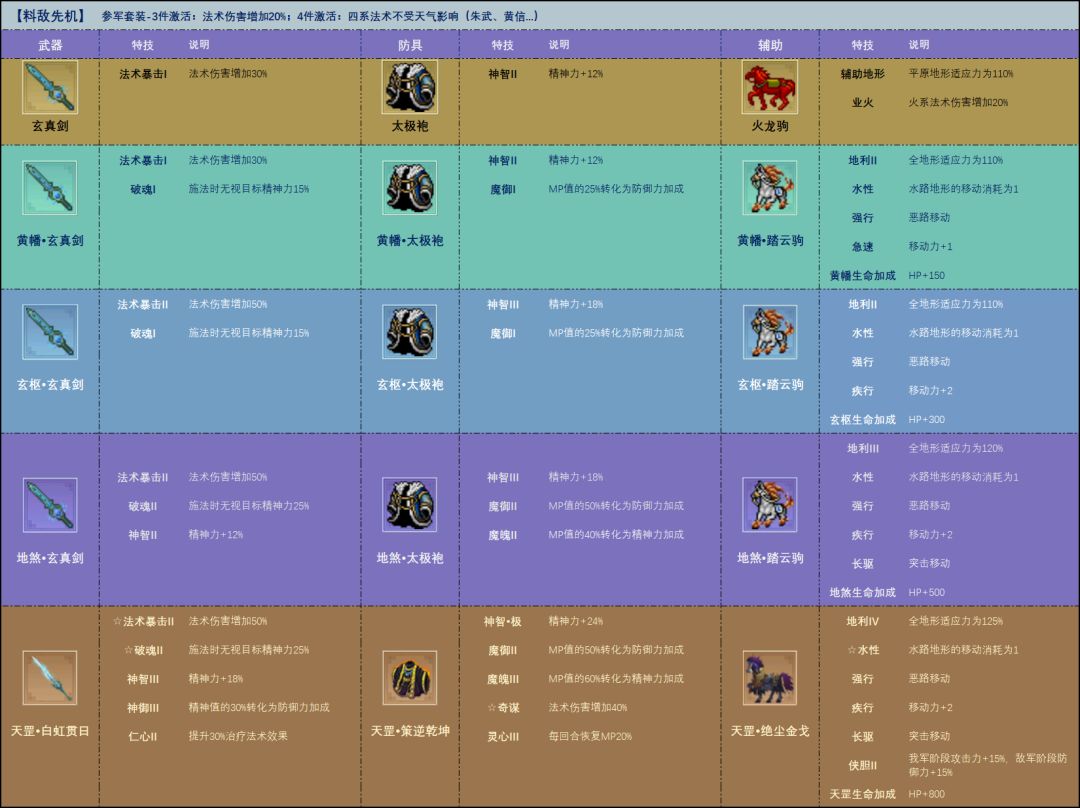Click the 玄枢•太极袍 name label
The image size is (1080, 808).
pyautogui.click(x=410, y=385)
